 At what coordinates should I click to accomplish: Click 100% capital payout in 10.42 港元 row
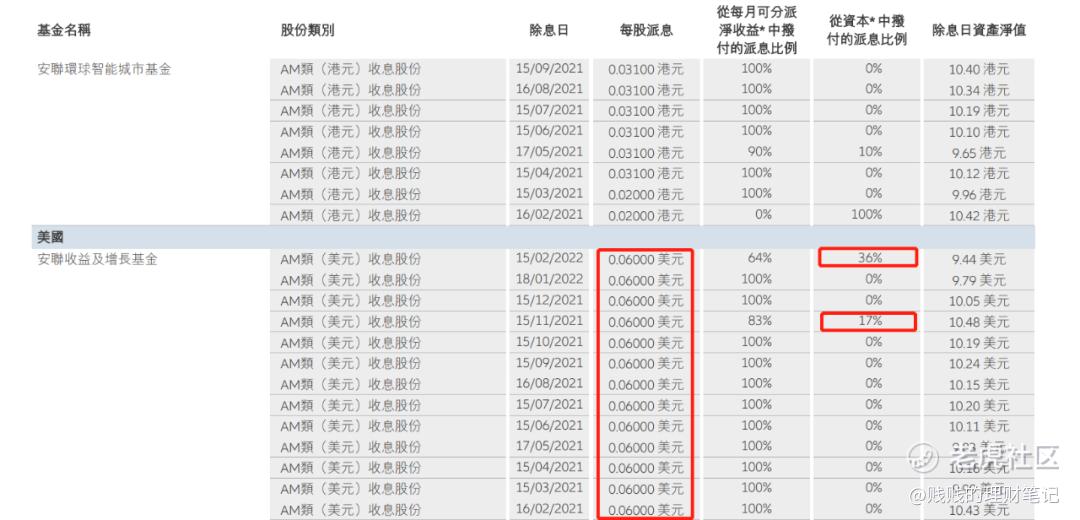(867, 214)
